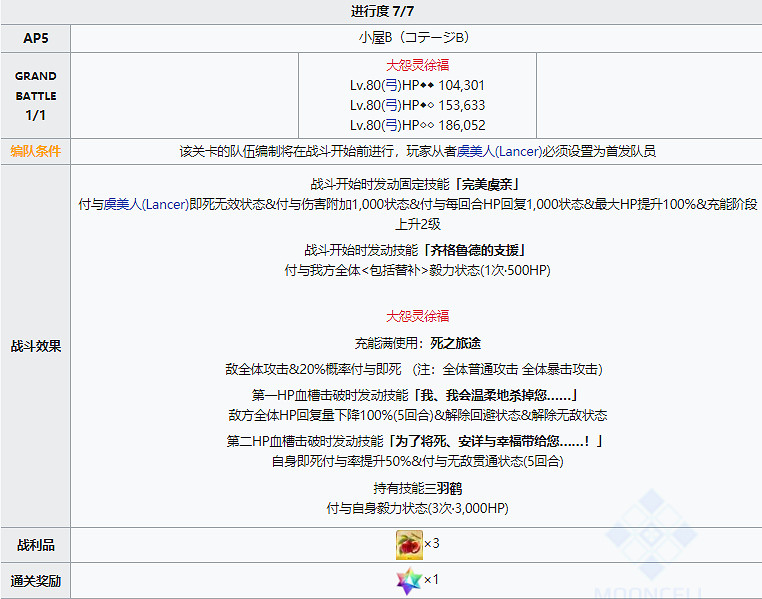762x599 pixels.
Task: Click the 弓 class link on the 104,301 HP line
Action: 391,85
